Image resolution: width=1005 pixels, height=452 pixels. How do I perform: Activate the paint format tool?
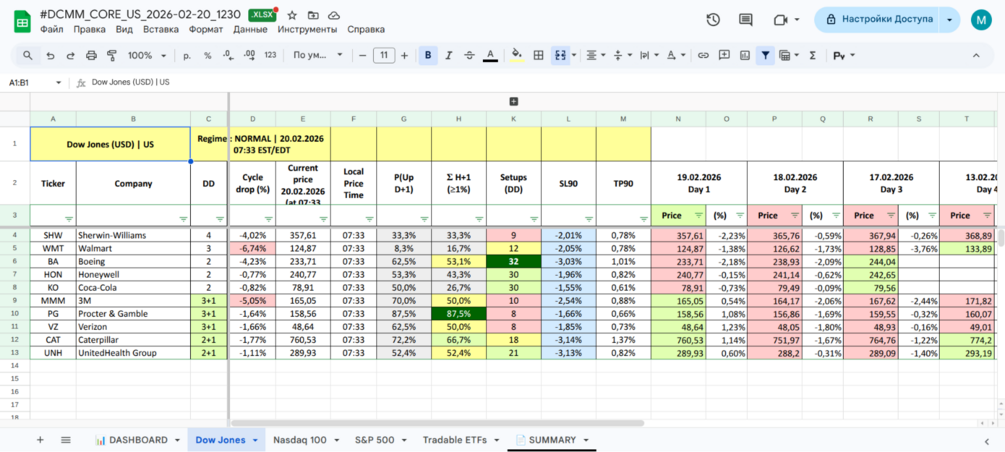[x=112, y=56]
